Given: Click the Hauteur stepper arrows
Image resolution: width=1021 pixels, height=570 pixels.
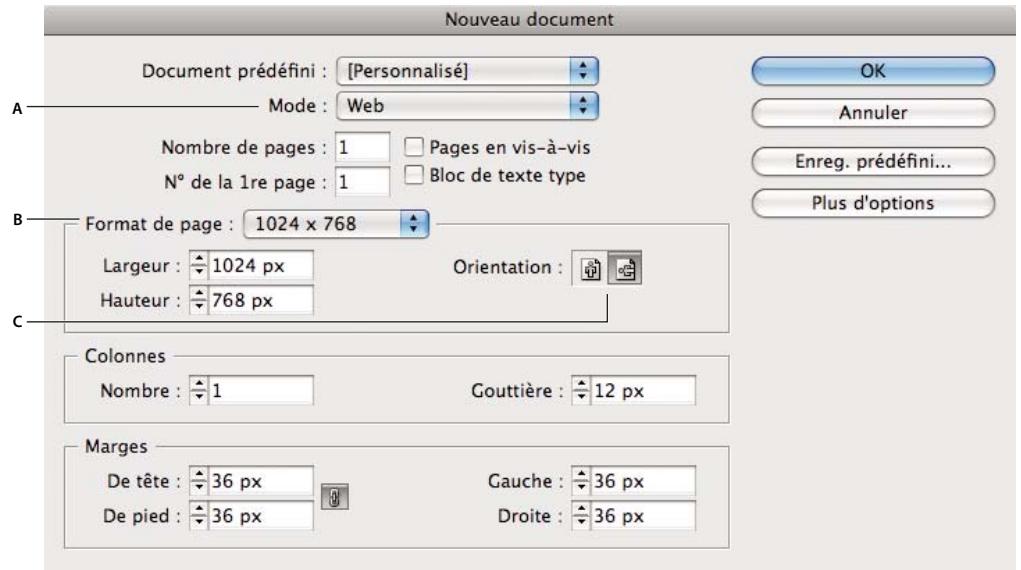Looking at the screenshot, I should [199, 300].
